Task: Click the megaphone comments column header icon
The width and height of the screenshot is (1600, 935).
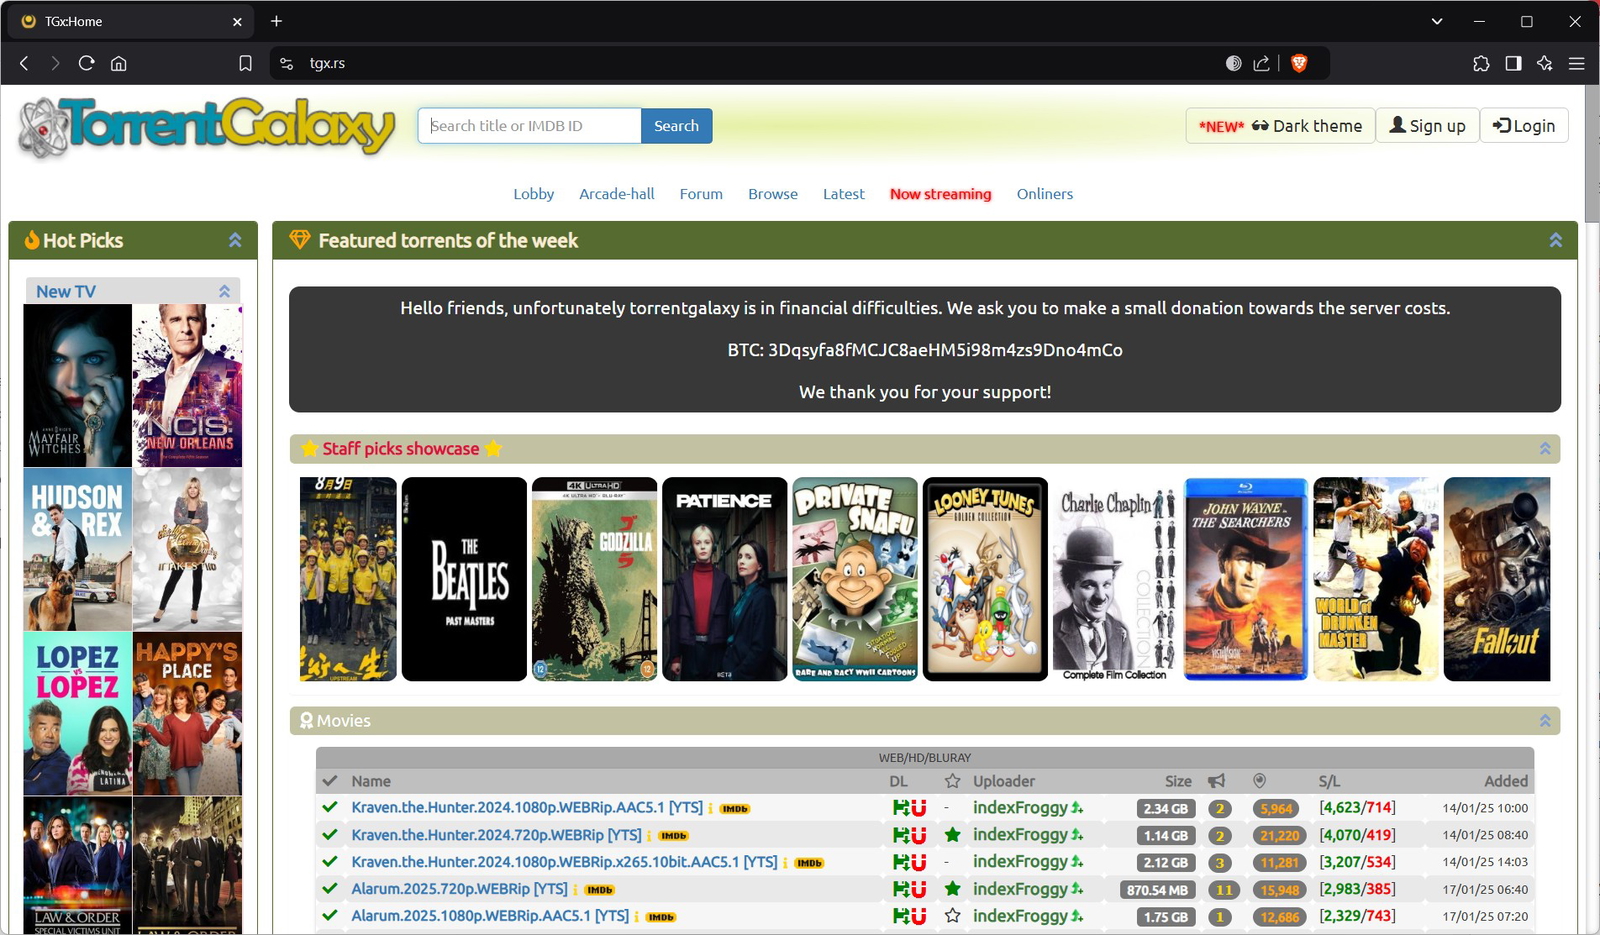Action: point(1216,780)
